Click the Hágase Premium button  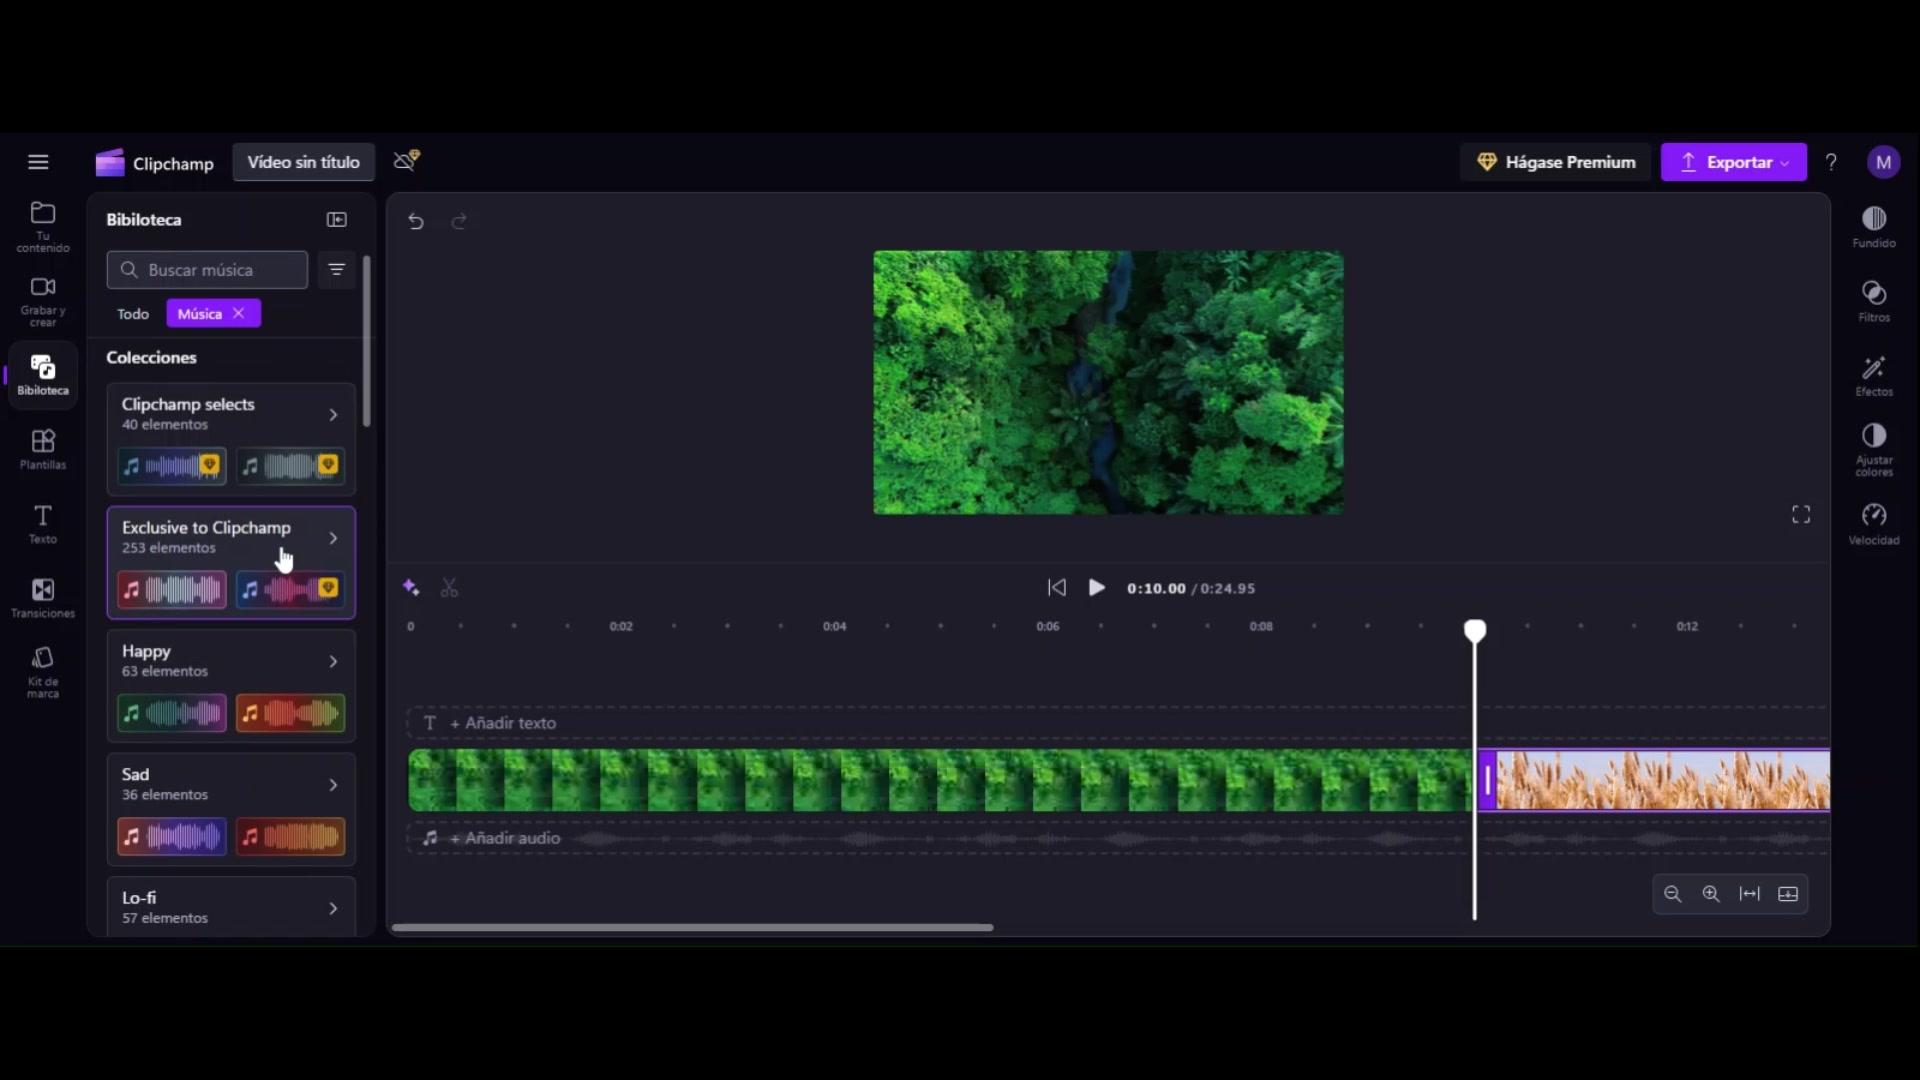coord(1556,162)
